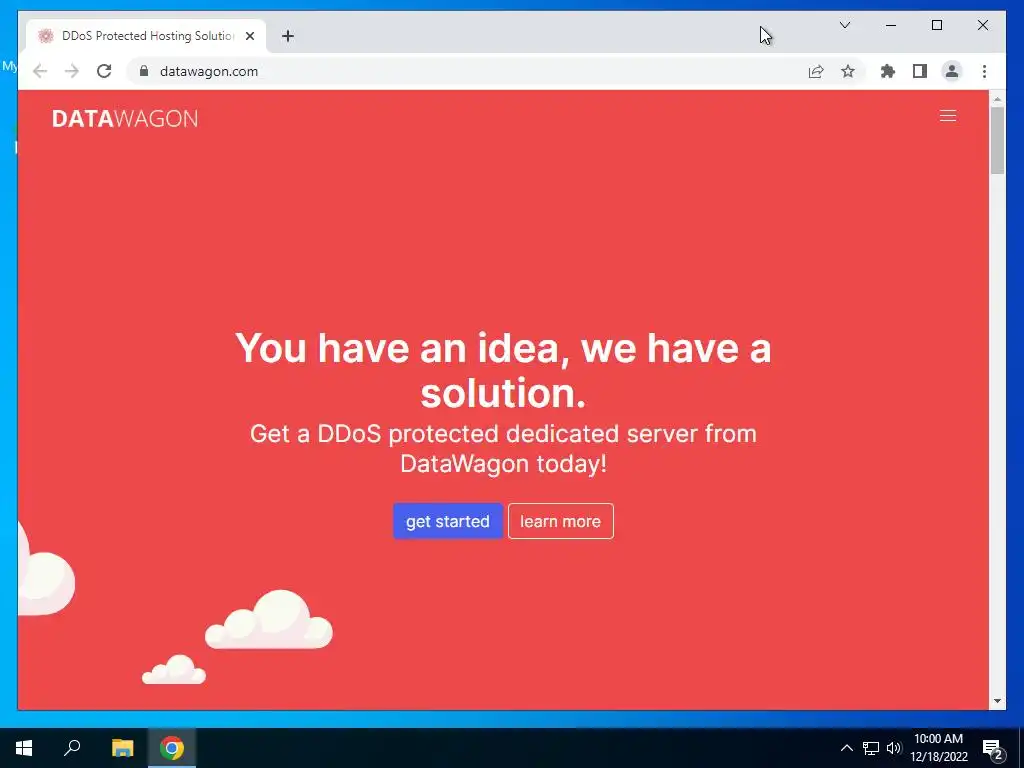Click the scrollbar up arrow
The height and width of the screenshot is (768, 1024).
pos(997,99)
